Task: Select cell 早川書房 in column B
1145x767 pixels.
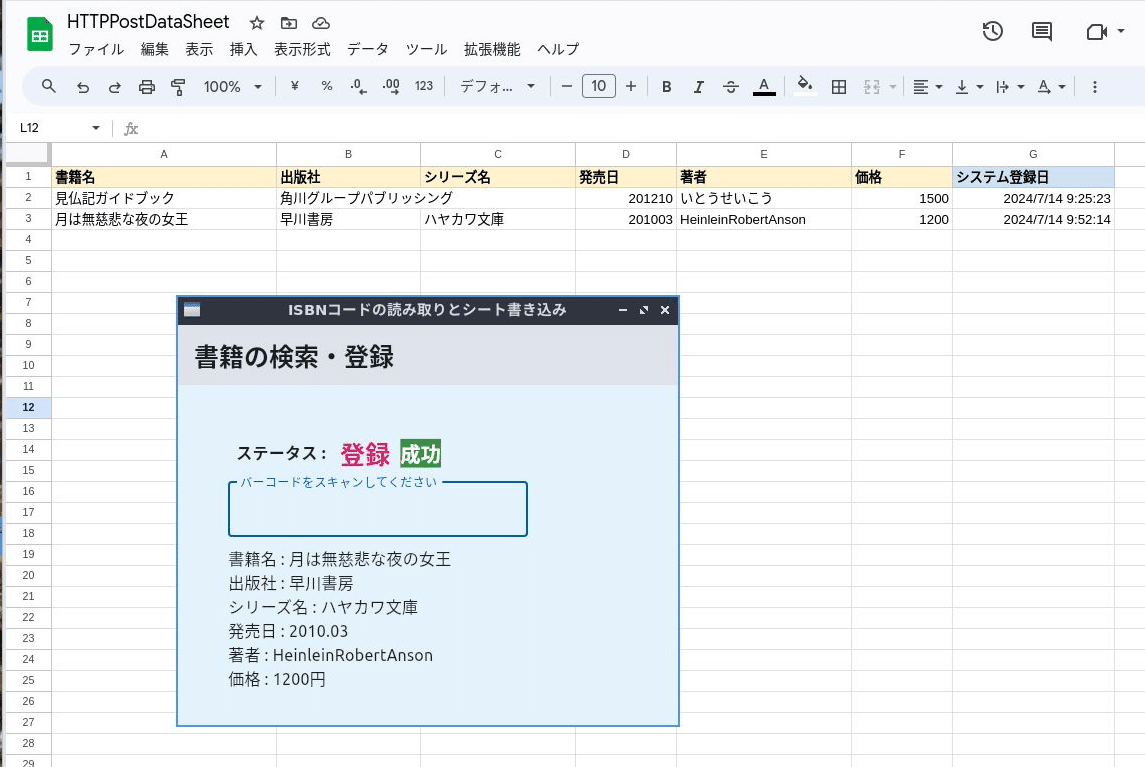Action: [348, 219]
